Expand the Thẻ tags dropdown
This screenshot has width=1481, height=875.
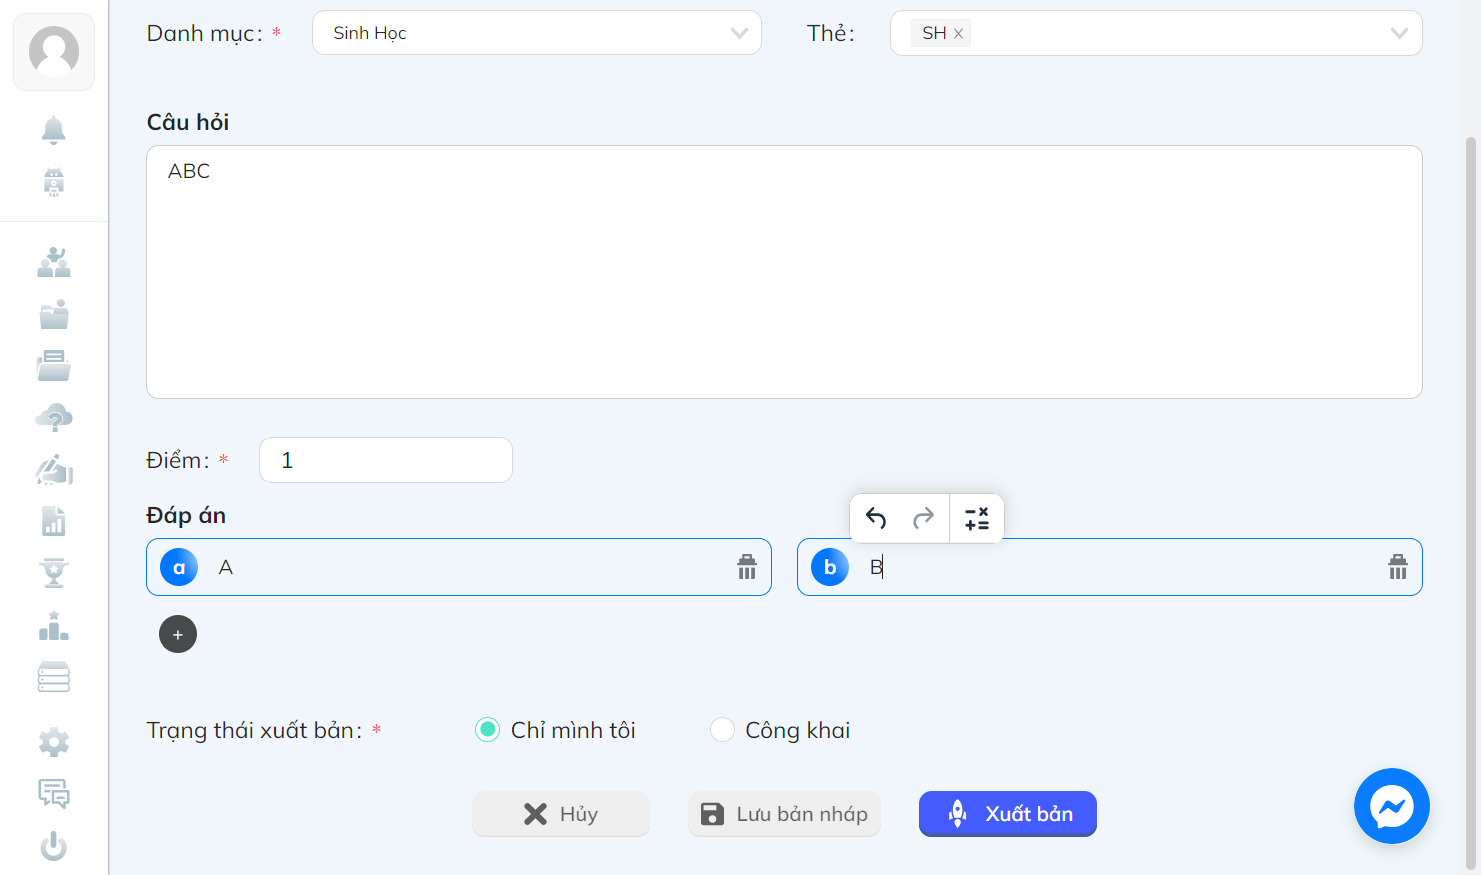[x=1156, y=33]
